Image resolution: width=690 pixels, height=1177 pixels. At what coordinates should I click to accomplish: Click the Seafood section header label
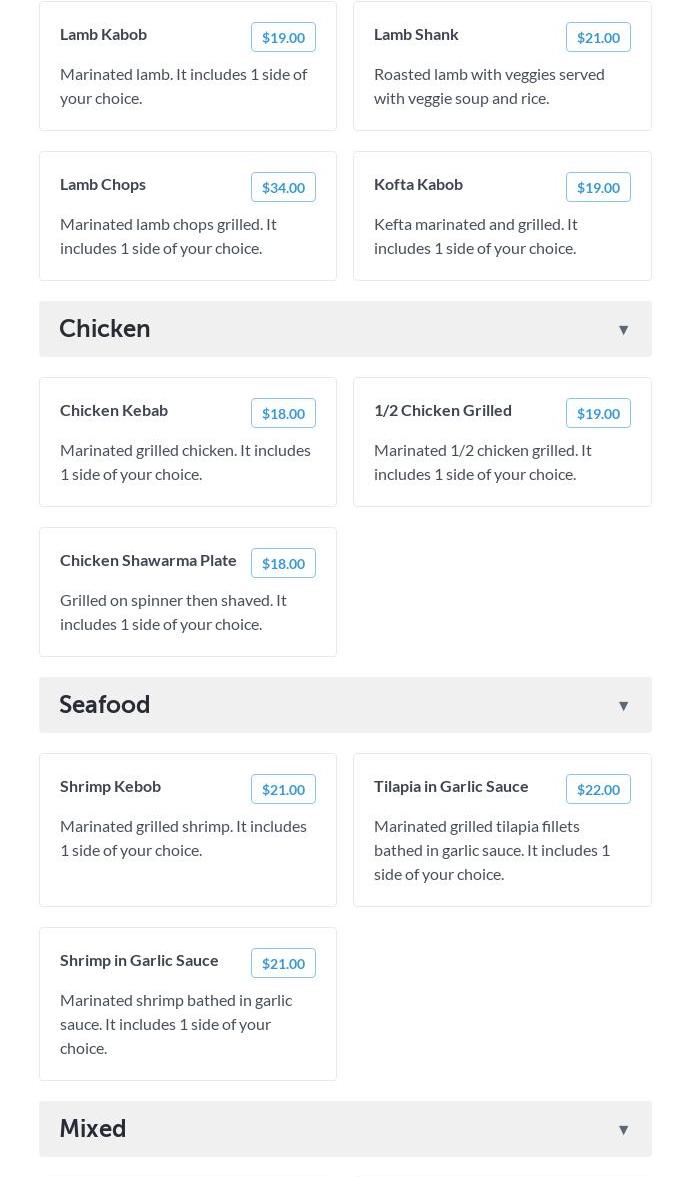point(104,704)
